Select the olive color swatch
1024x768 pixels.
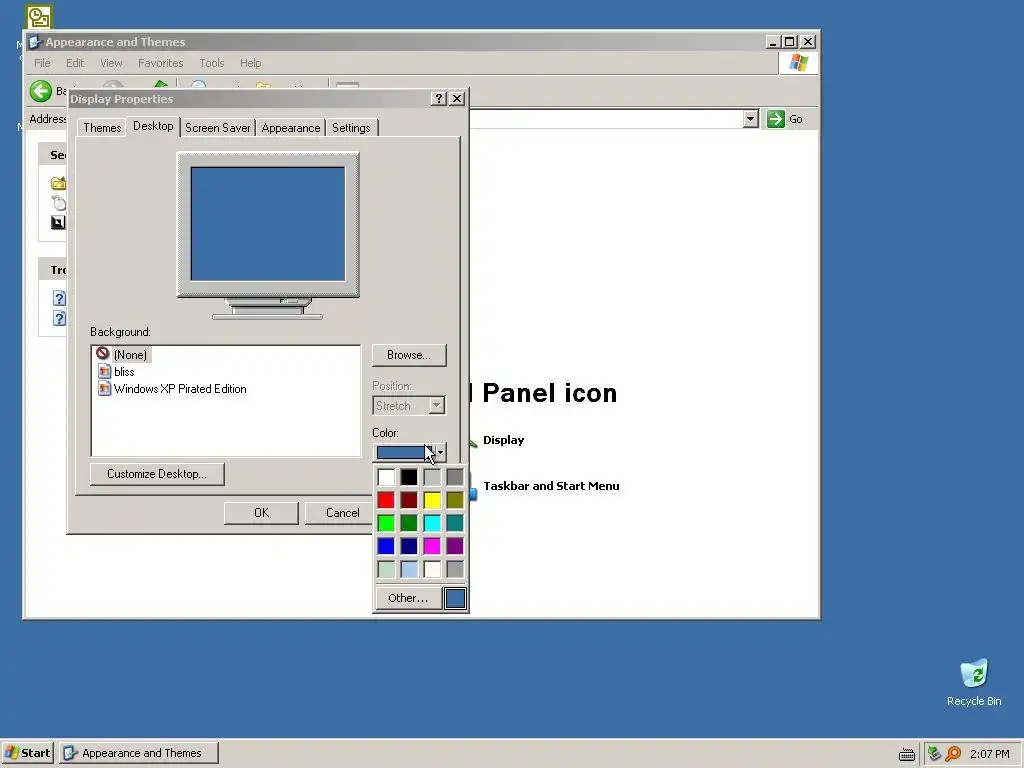click(x=455, y=500)
